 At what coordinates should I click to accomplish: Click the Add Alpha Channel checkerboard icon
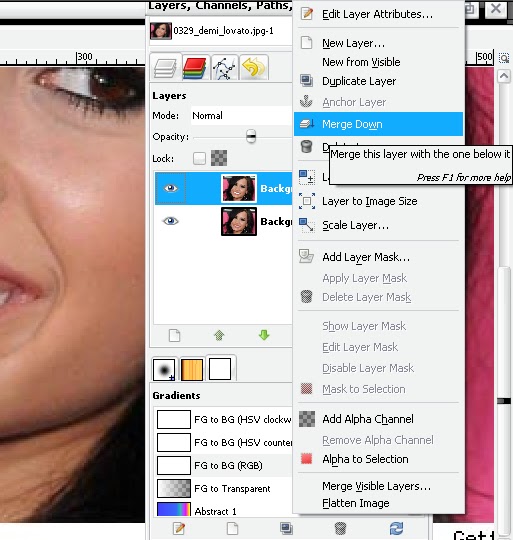[x=306, y=419]
